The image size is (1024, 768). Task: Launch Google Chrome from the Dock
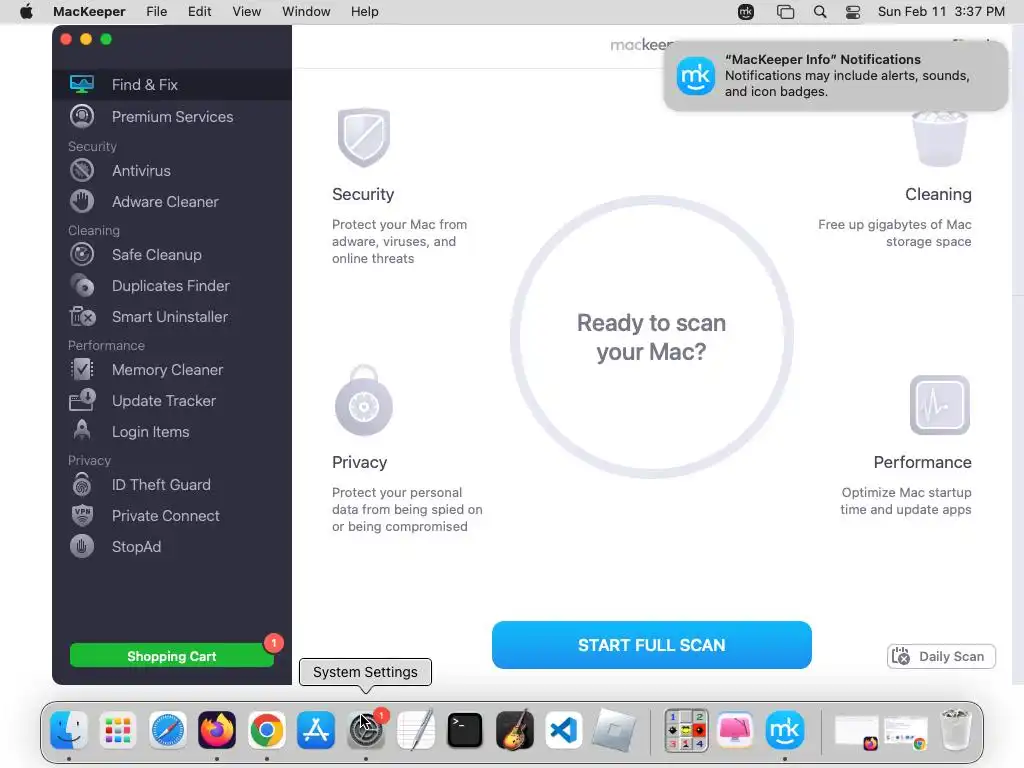click(266, 729)
